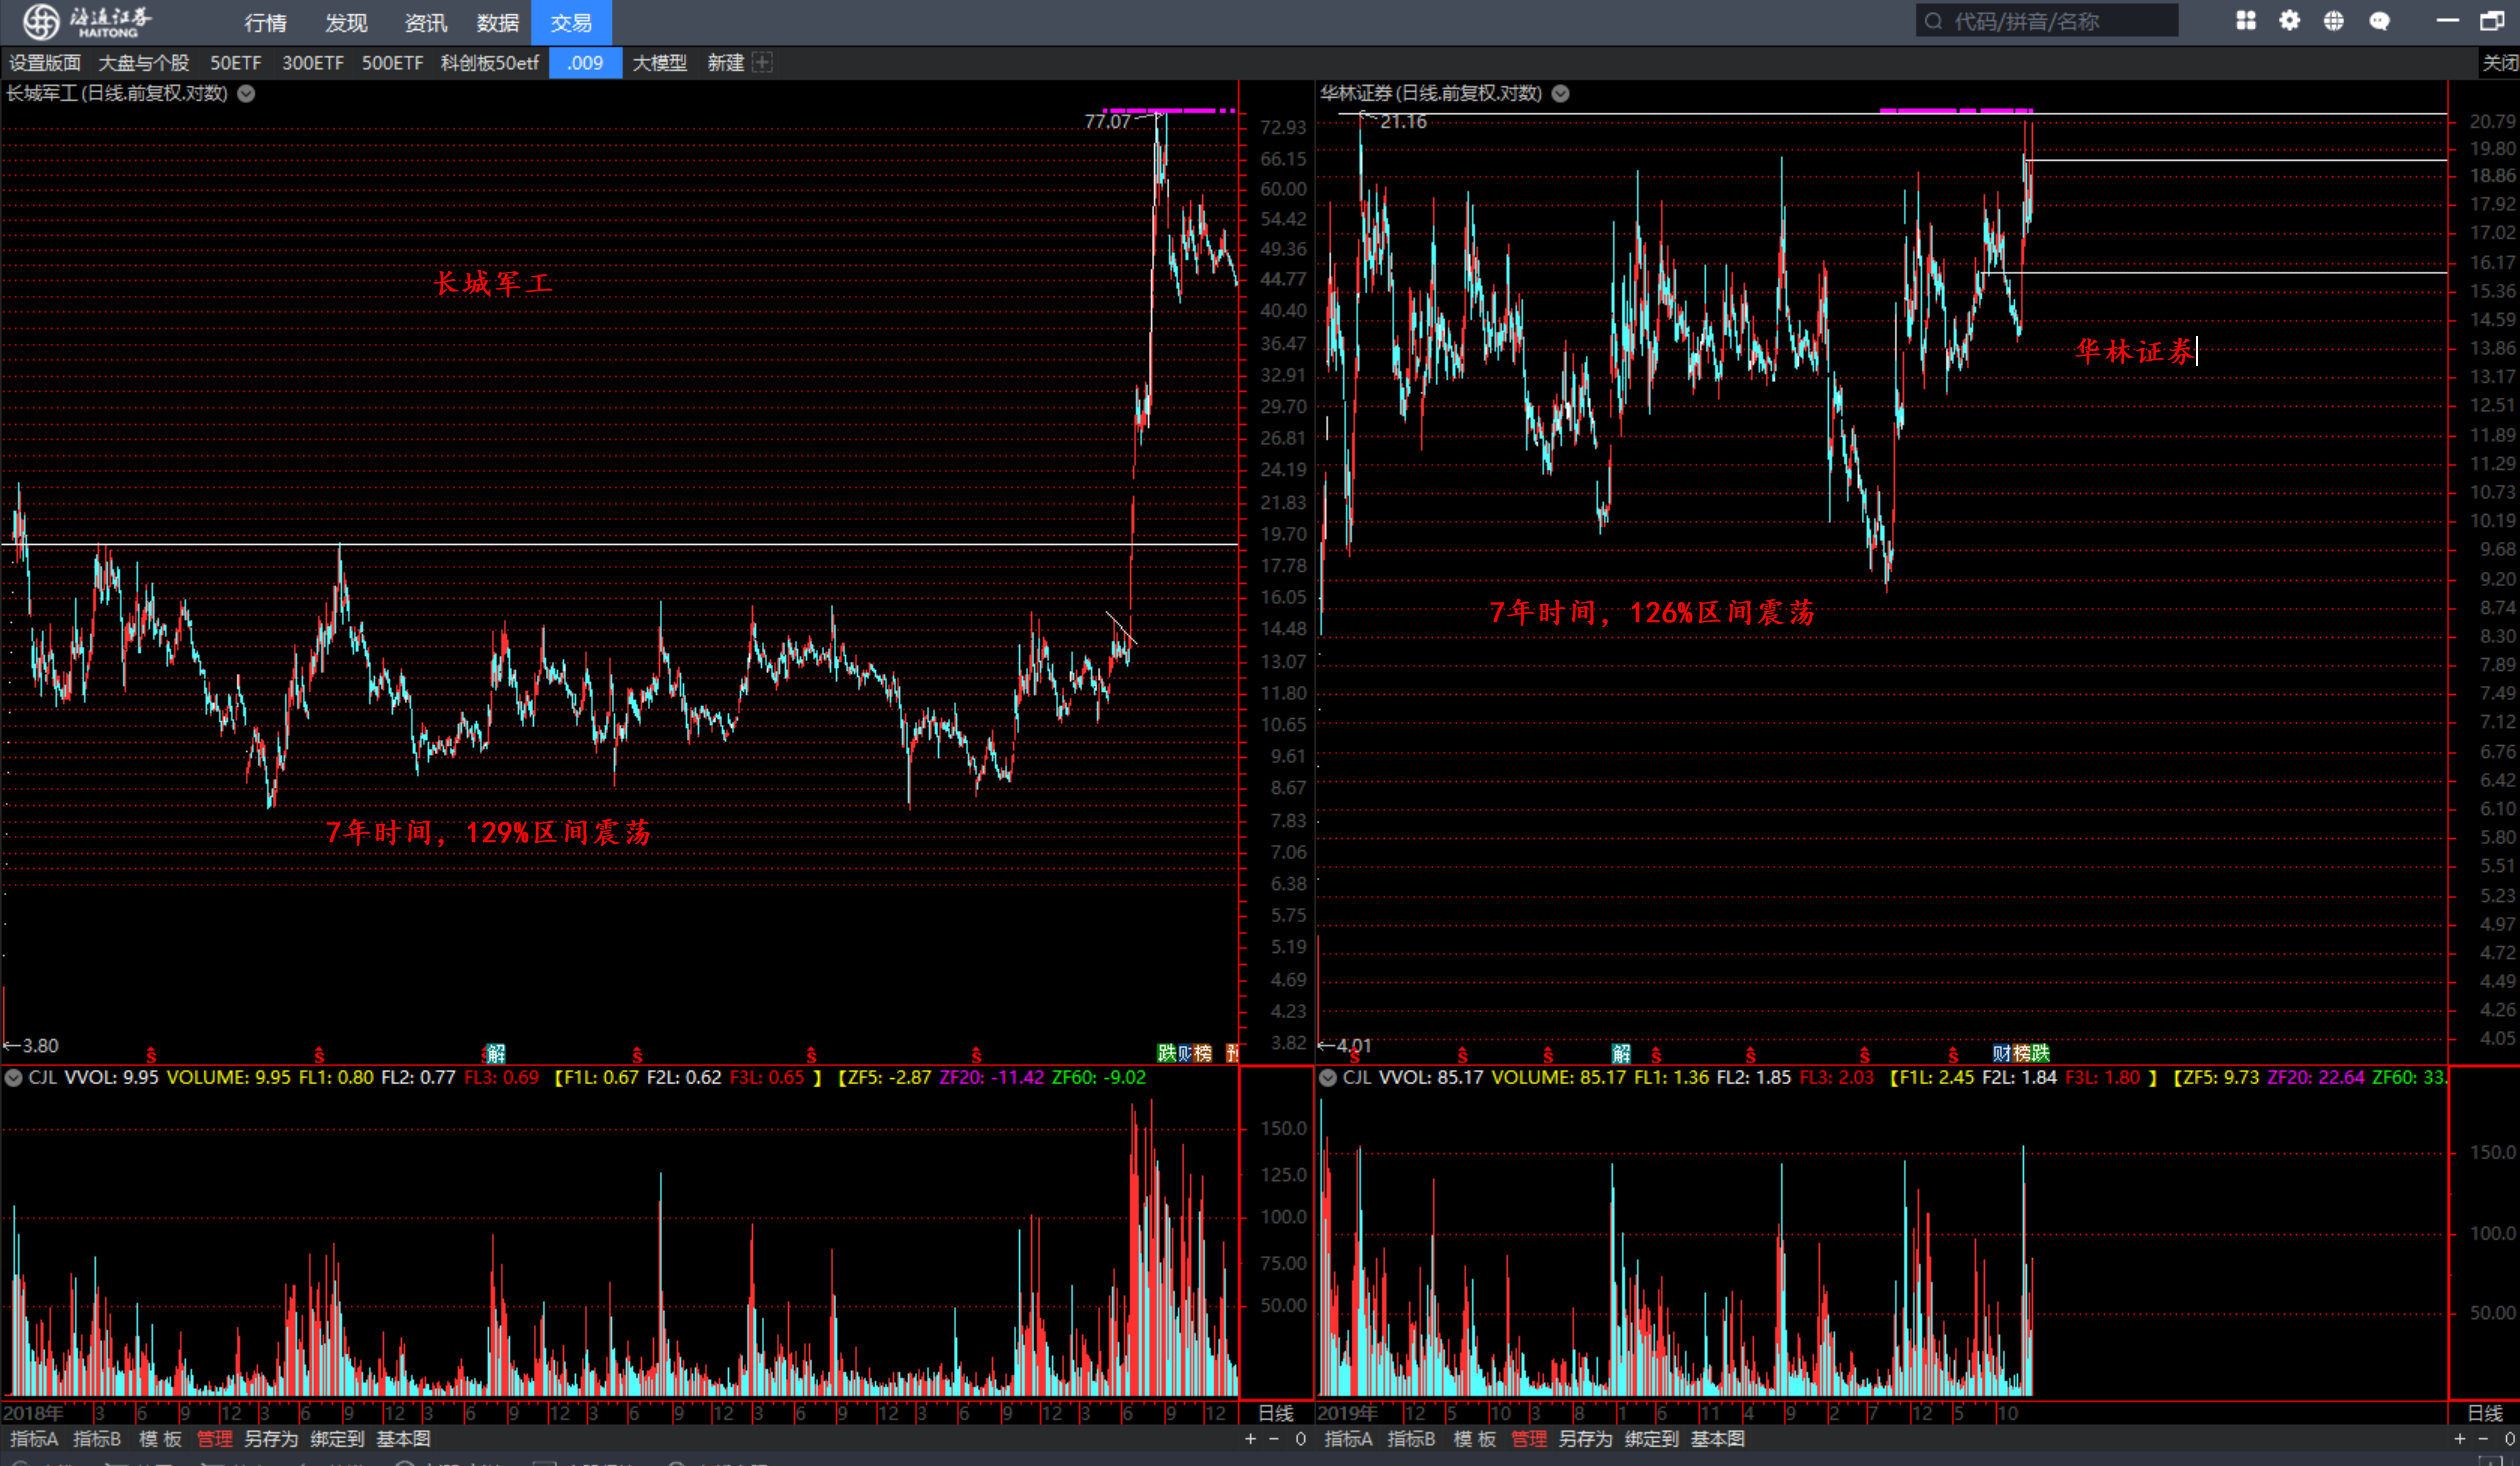This screenshot has width=2520, height=1466.
Task: Click the globe network icon
Action: 2334,21
